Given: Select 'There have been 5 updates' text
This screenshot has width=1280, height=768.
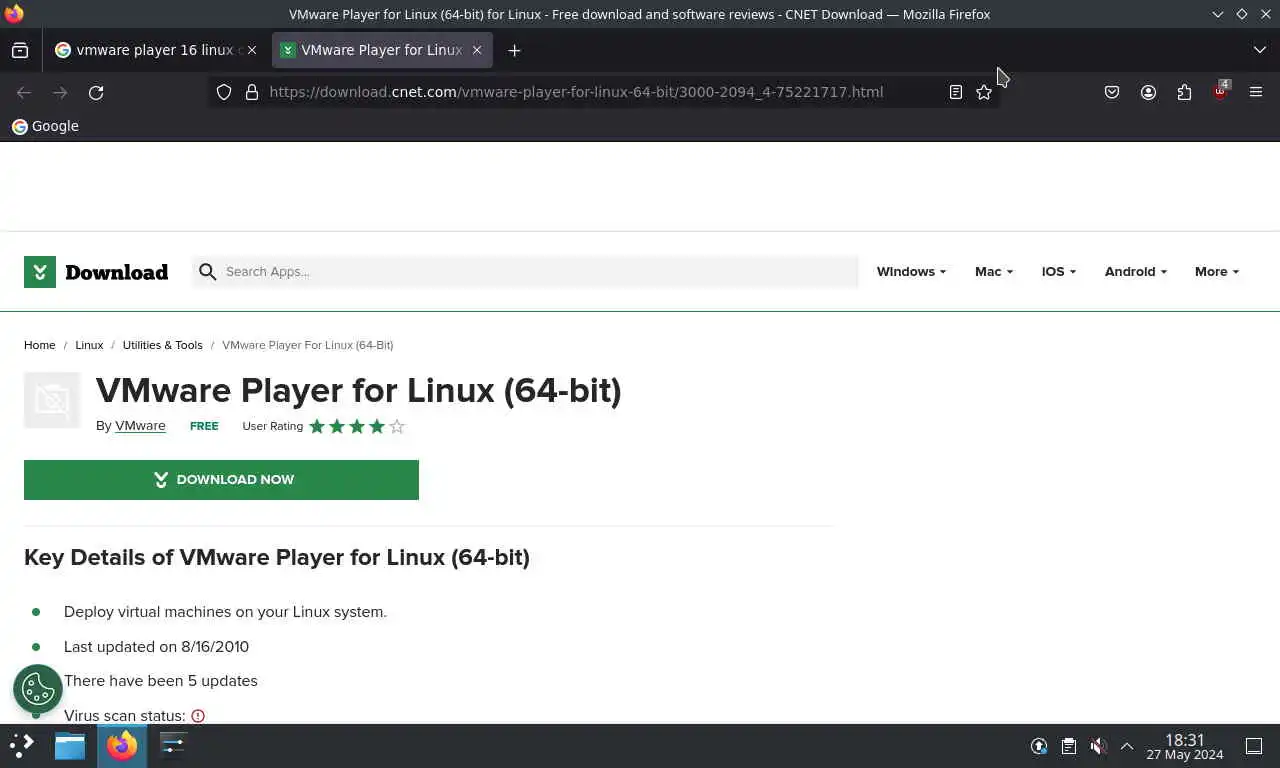Looking at the screenshot, I should pyautogui.click(x=161, y=681).
